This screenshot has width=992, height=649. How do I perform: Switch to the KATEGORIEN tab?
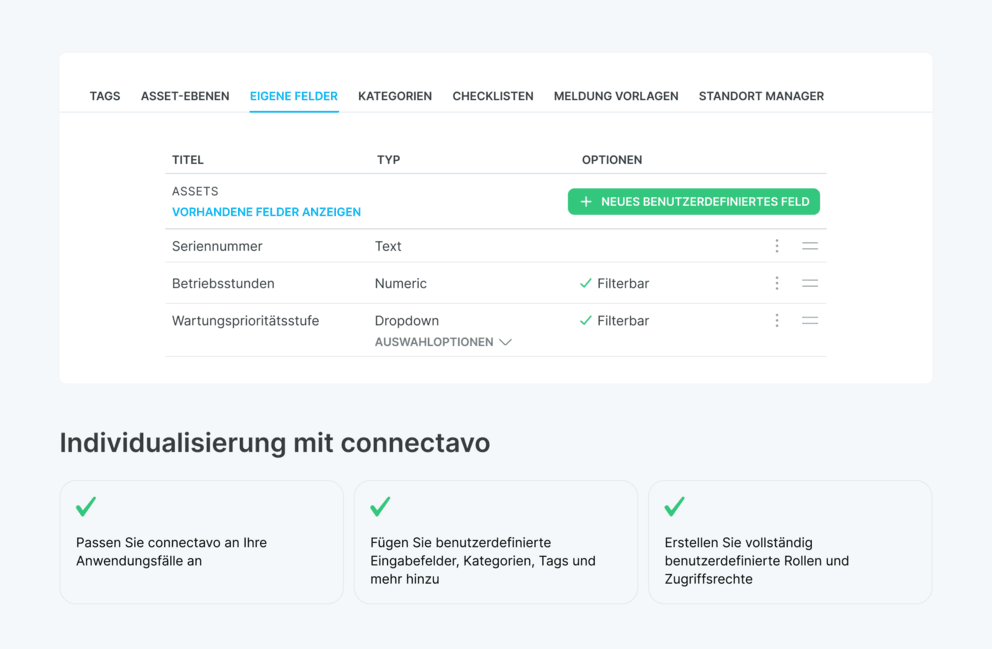click(x=395, y=96)
